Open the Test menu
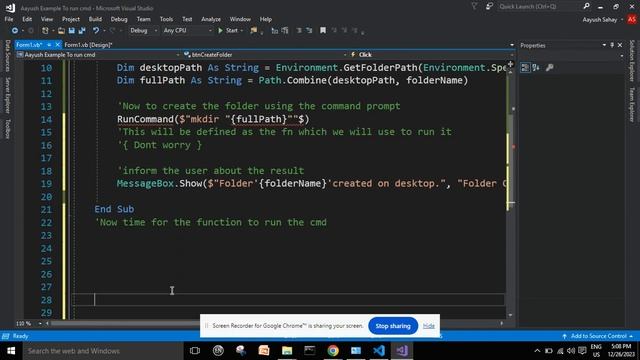This screenshot has width=640, height=360. (x=187, y=19)
